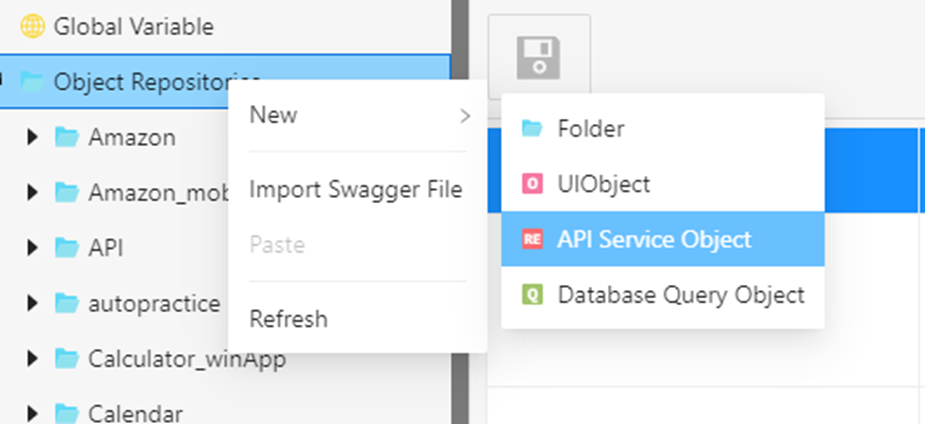Expand the autopractice folder arrow
Image resolution: width=925 pixels, height=424 pixels.
point(33,302)
